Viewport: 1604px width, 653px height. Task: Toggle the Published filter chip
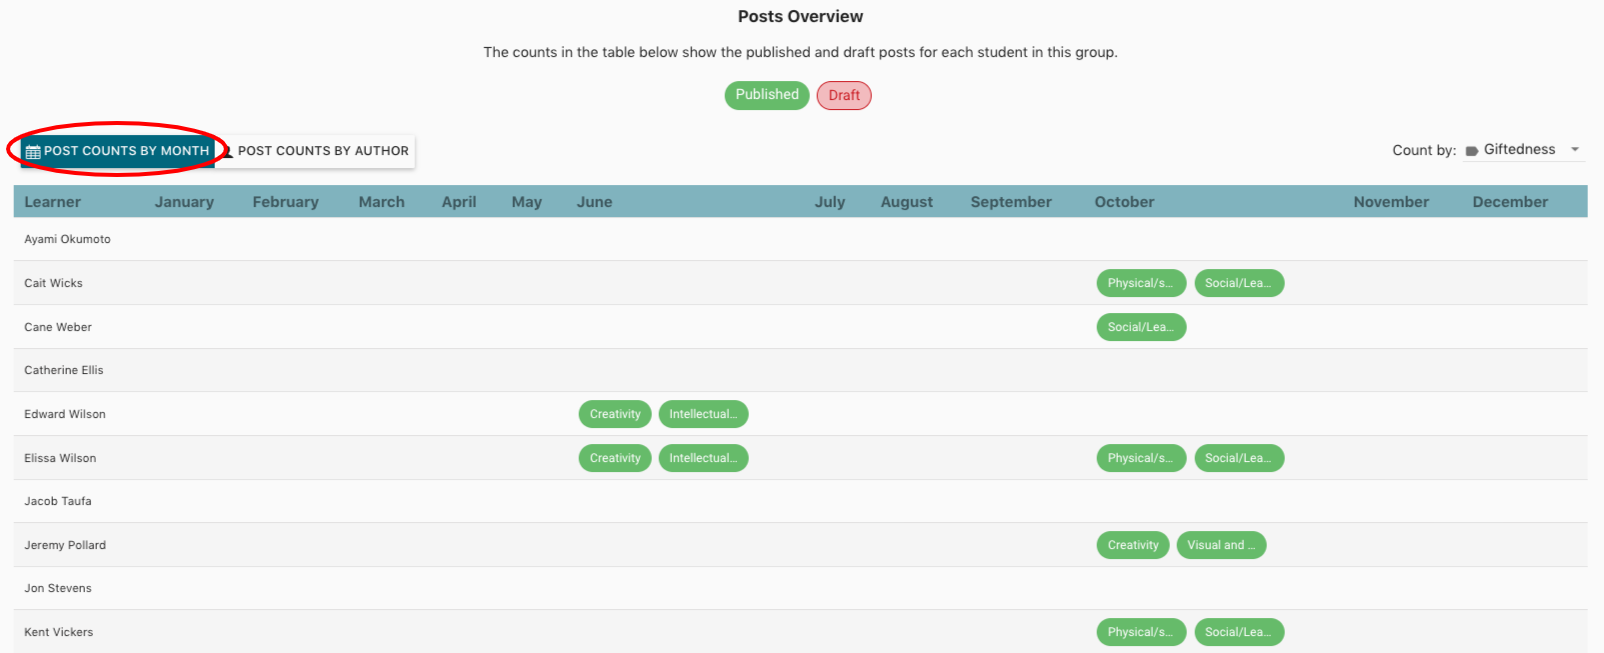[x=767, y=95]
